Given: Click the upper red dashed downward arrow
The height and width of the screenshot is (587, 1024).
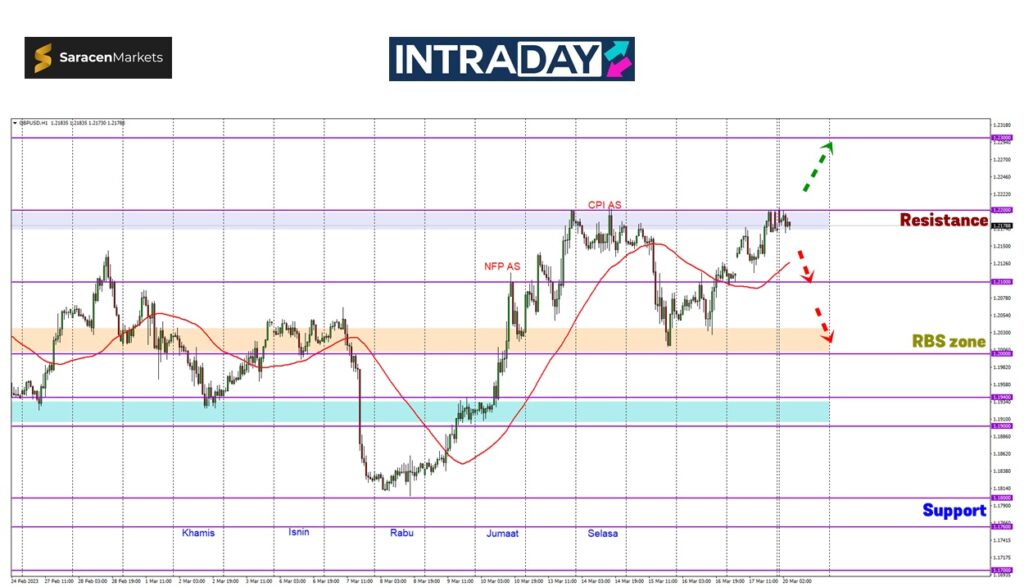Looking at the screenshot, I should click(805, 267).
